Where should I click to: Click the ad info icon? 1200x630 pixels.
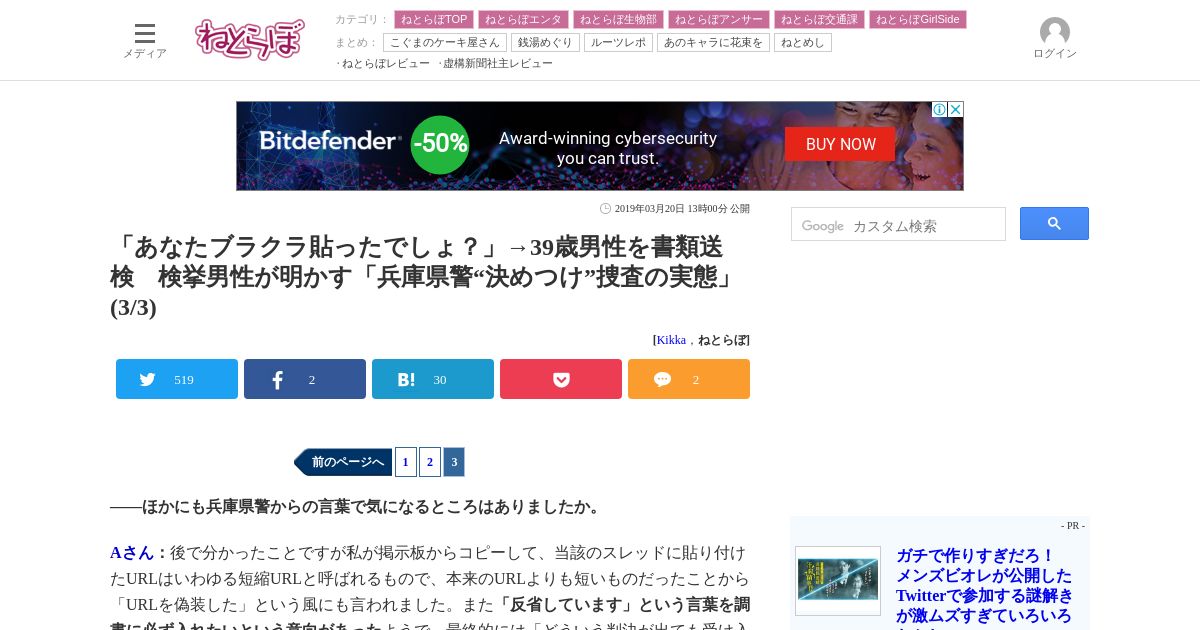click(x=940, y=109)
